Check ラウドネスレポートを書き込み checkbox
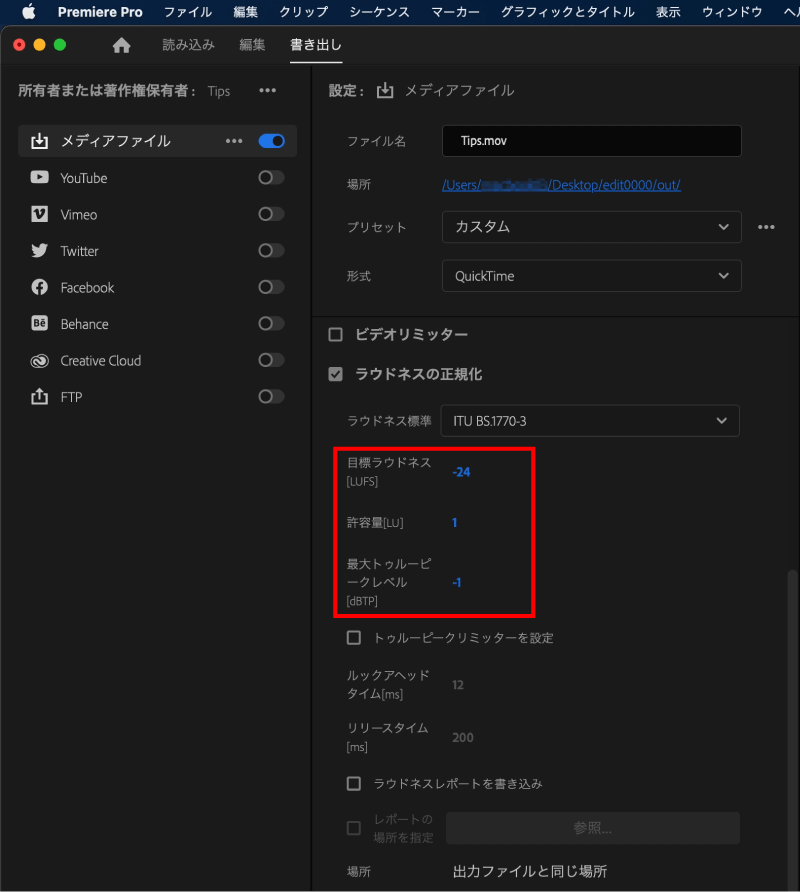The width and height of the screenshot is (800, 892). (x=354, y=784)
